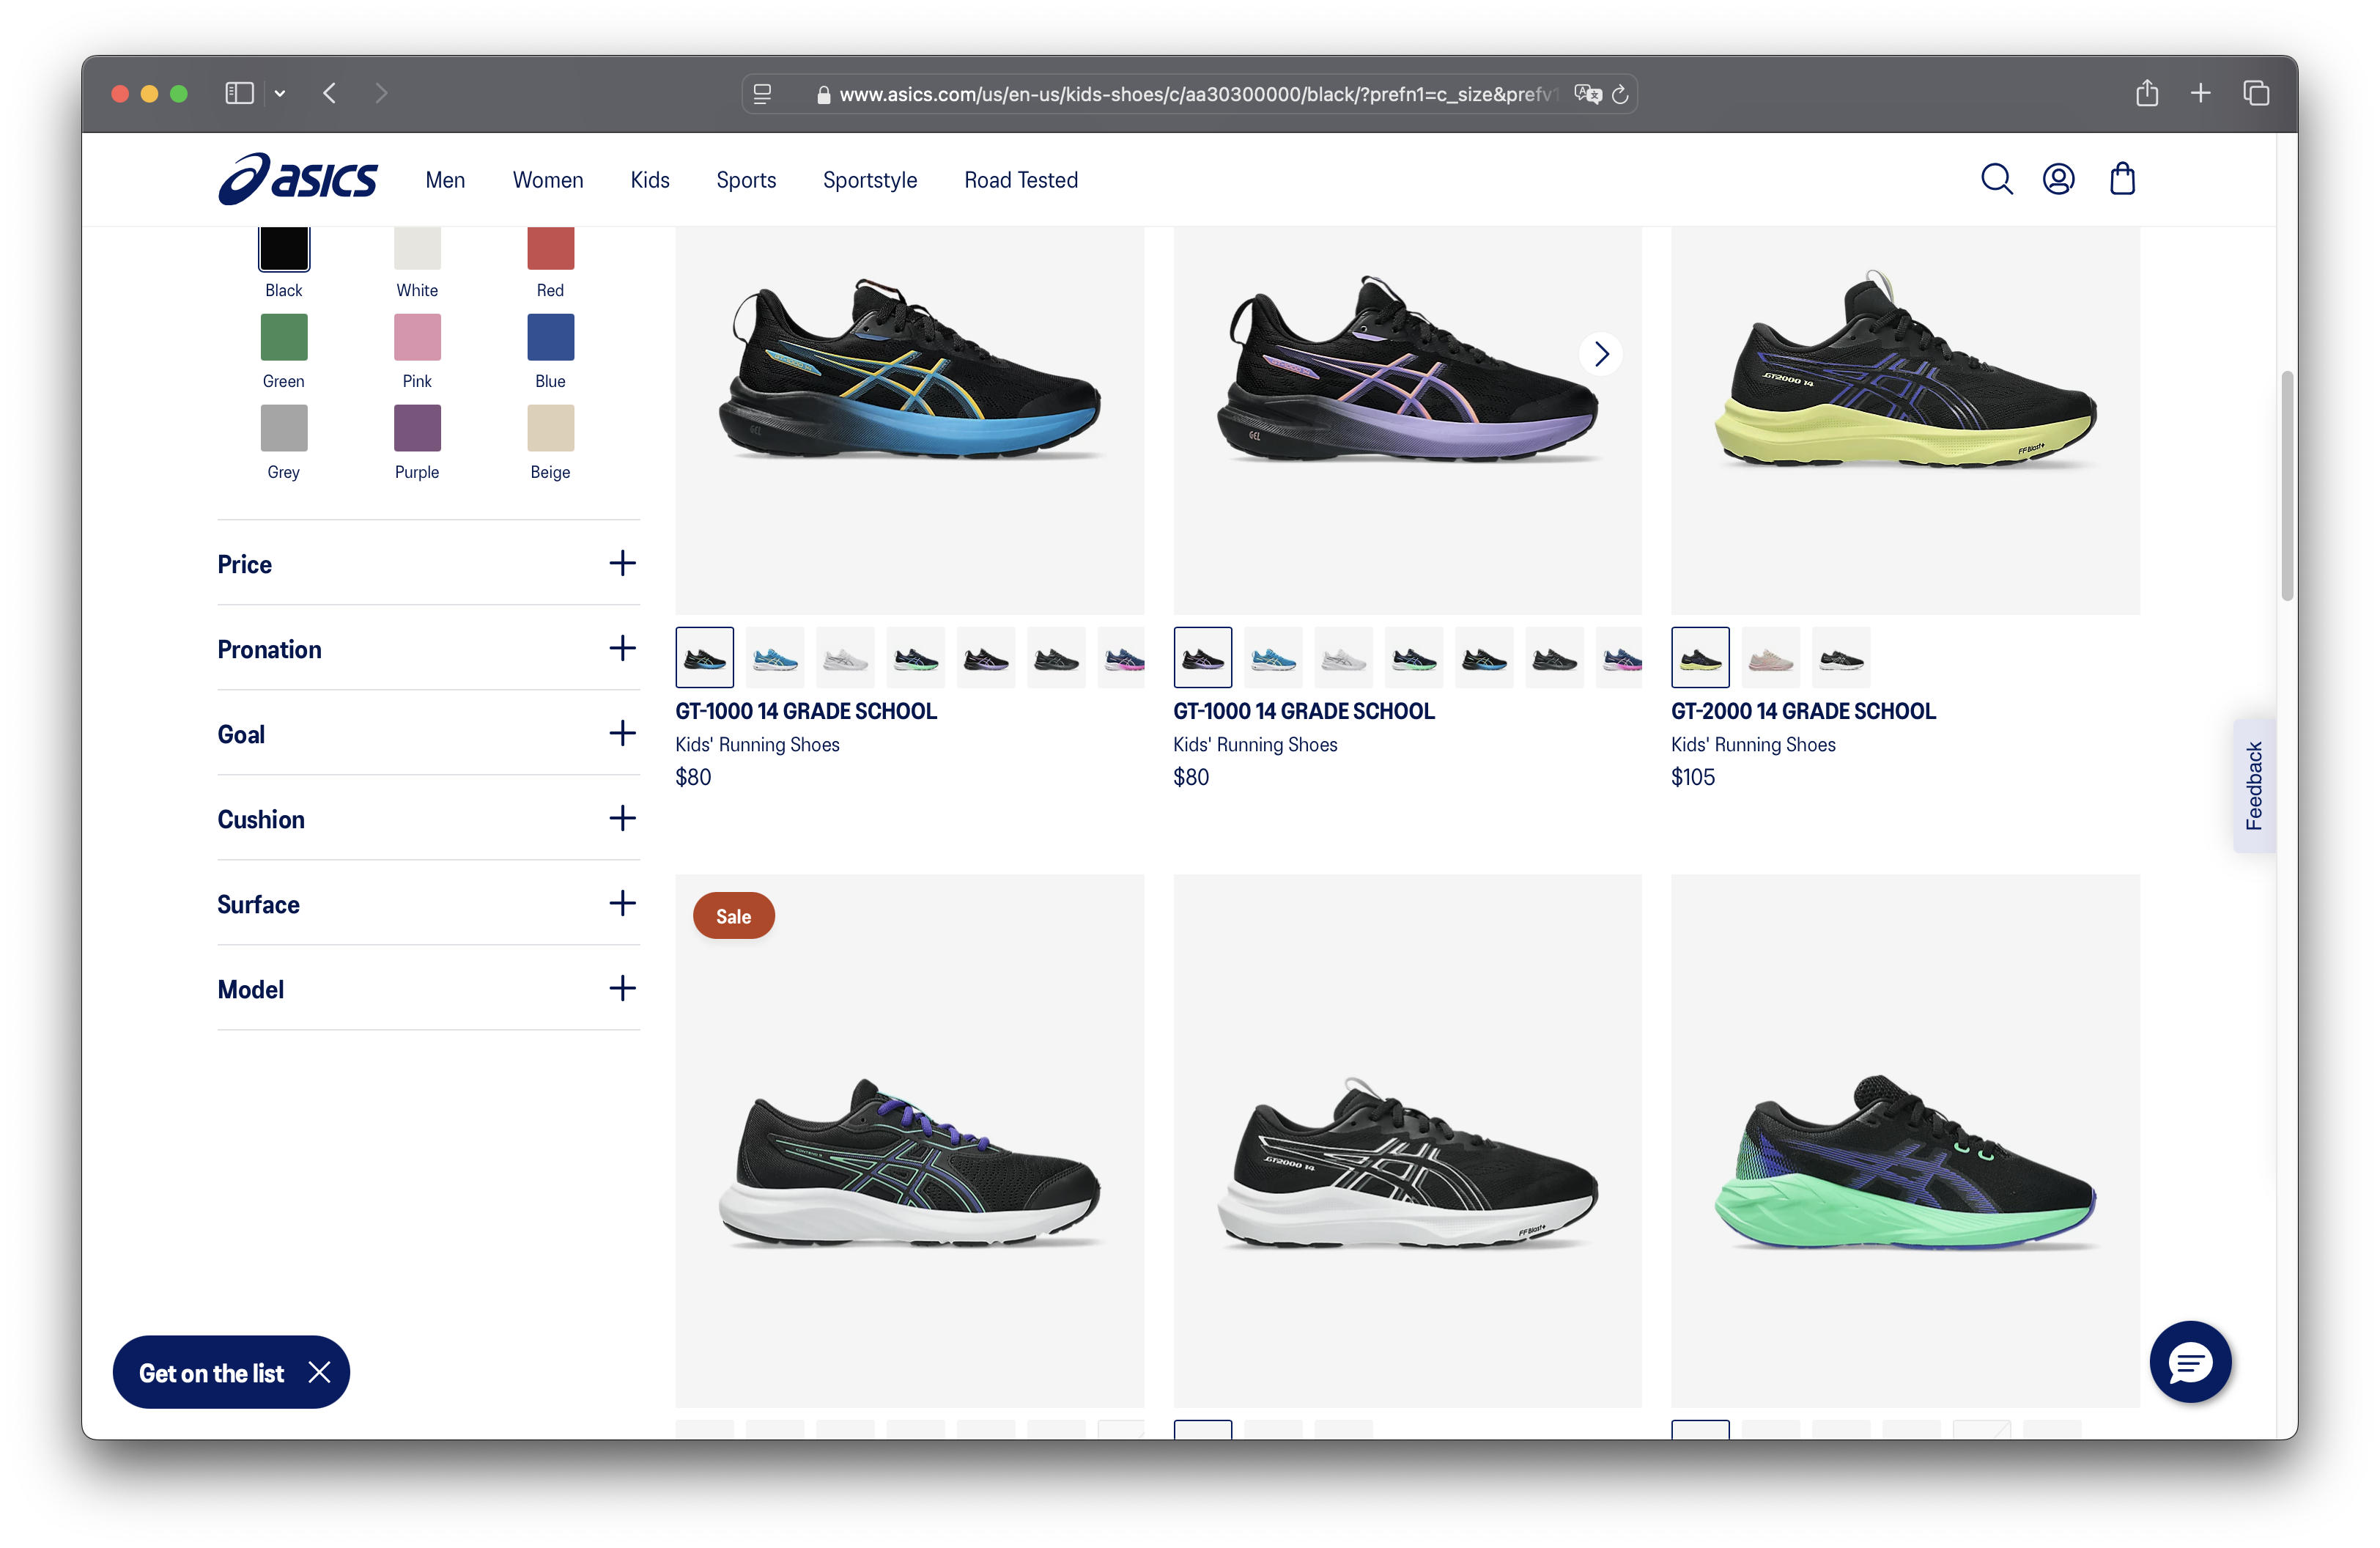Expand the Goal filter

pos(428,733)
